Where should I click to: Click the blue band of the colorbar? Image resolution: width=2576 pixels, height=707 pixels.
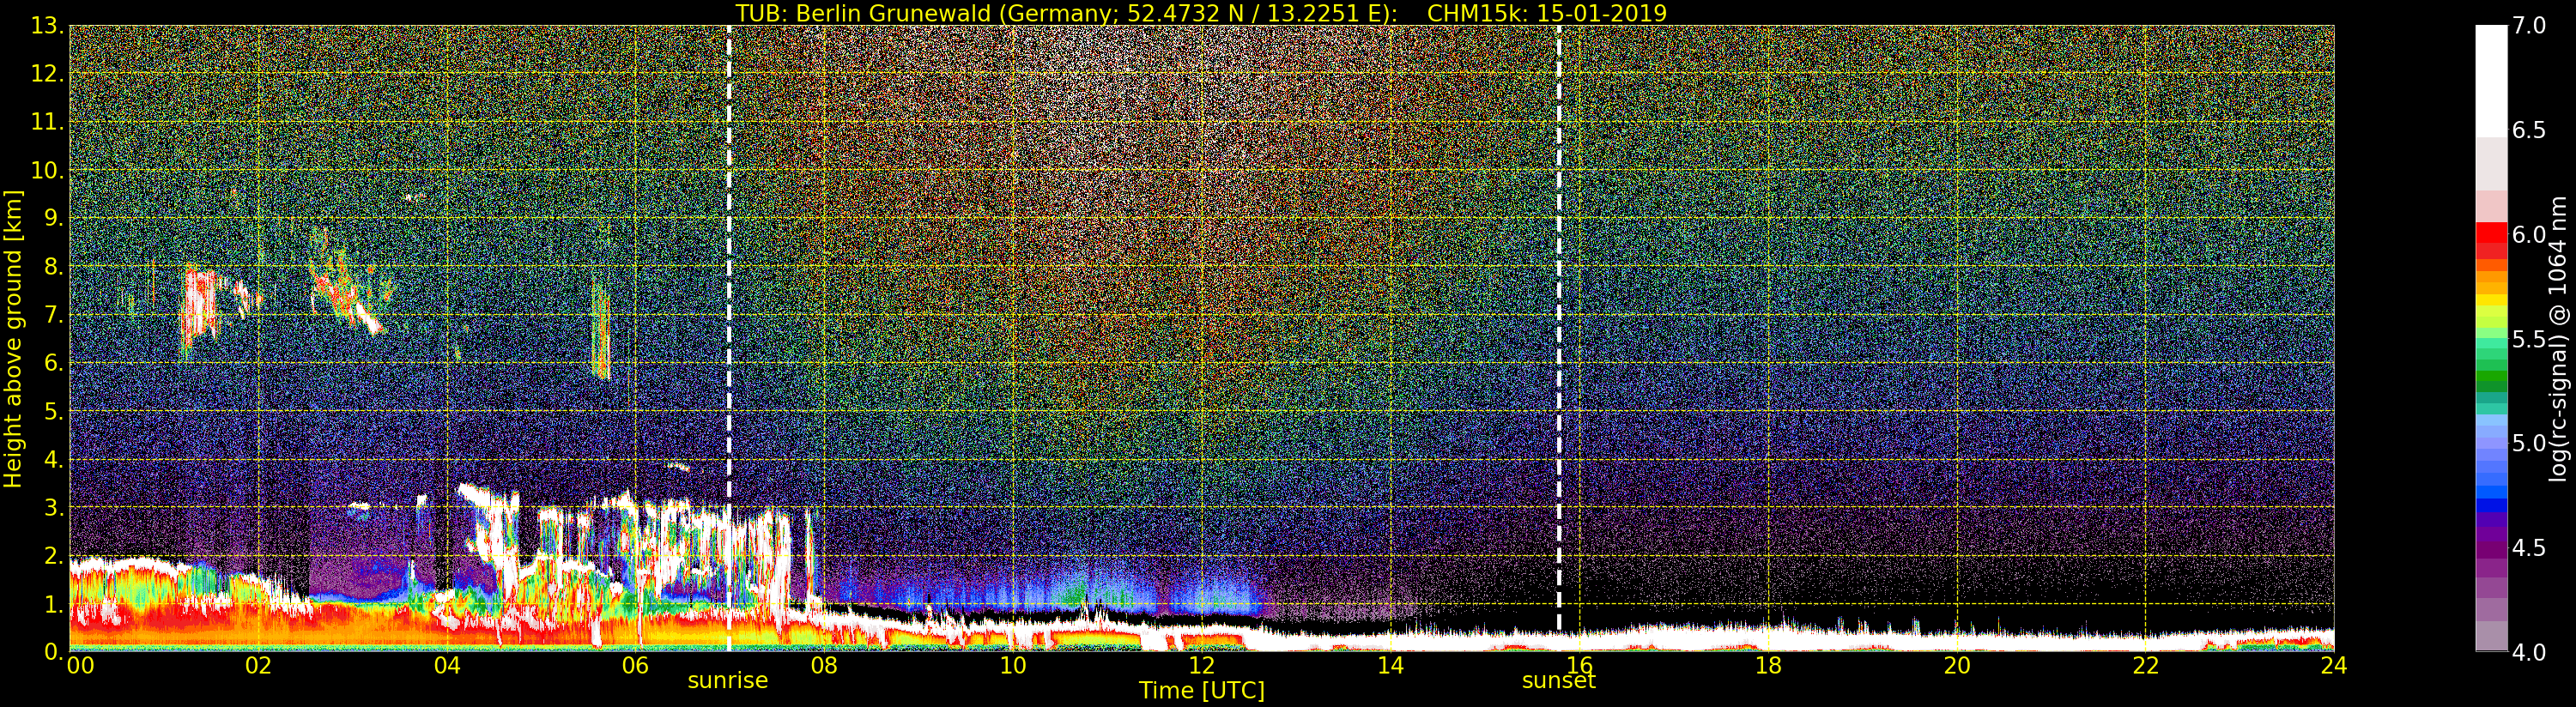tap(2491, 490)
